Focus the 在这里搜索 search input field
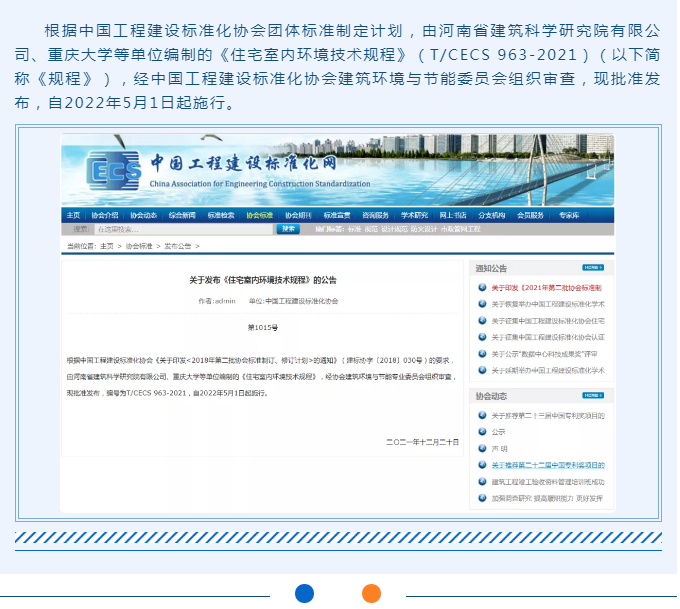Image resolution: width=680 pixels, height=609 pixels. coord(184,229)
